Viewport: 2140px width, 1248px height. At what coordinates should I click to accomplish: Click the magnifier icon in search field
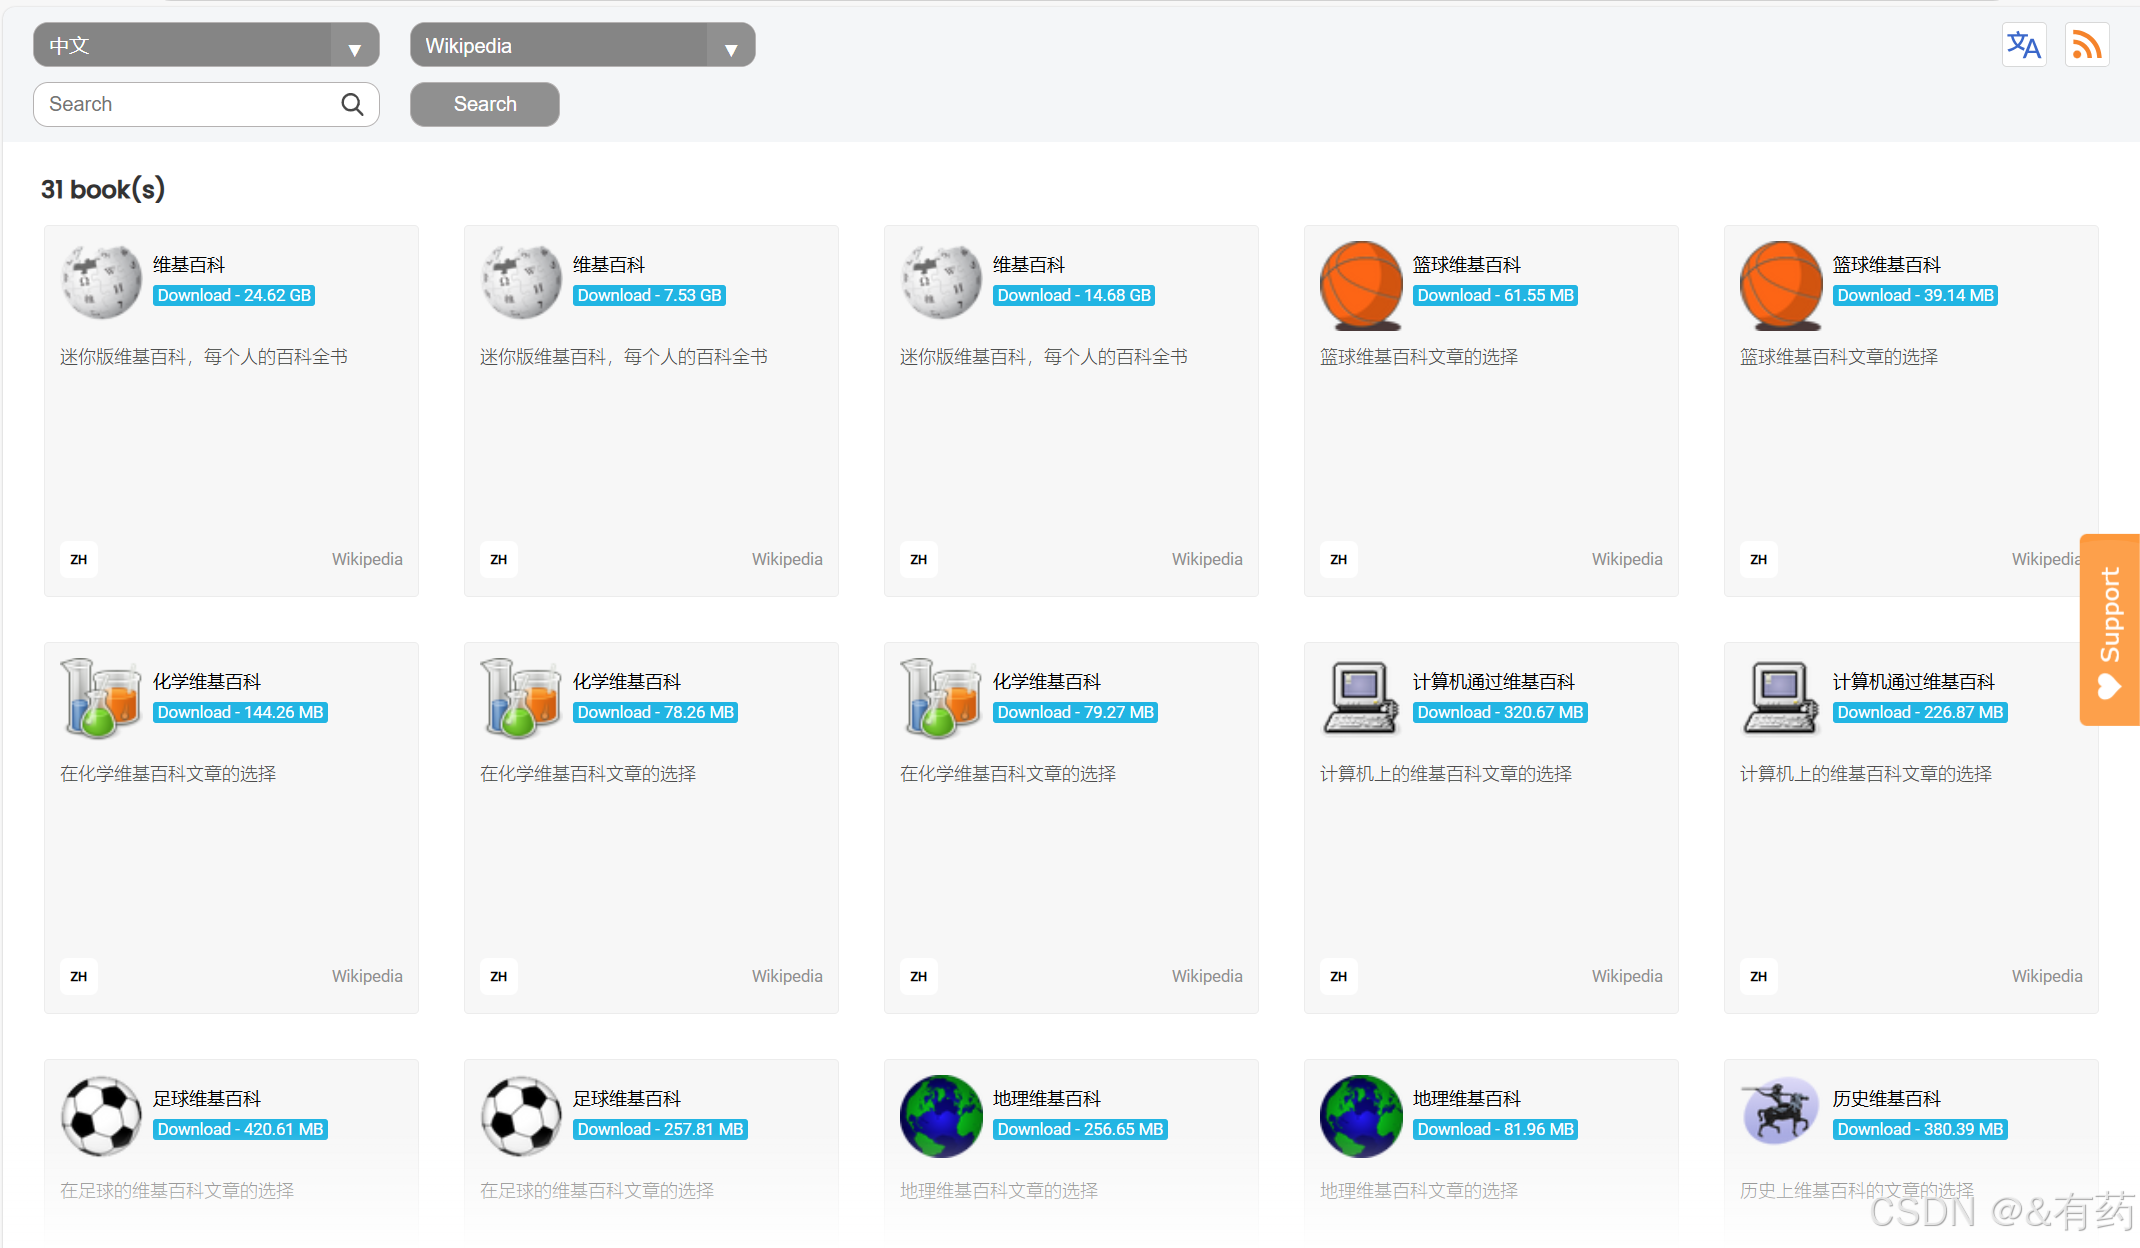click(352, 104)
